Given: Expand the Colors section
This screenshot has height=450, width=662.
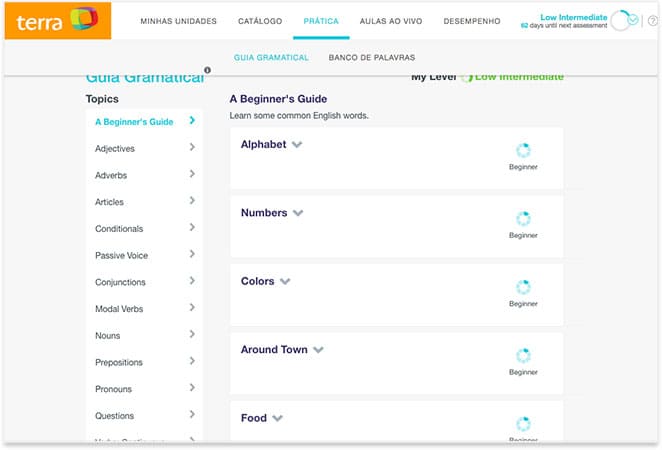Looking at the screenshot, I should point(285,282).
